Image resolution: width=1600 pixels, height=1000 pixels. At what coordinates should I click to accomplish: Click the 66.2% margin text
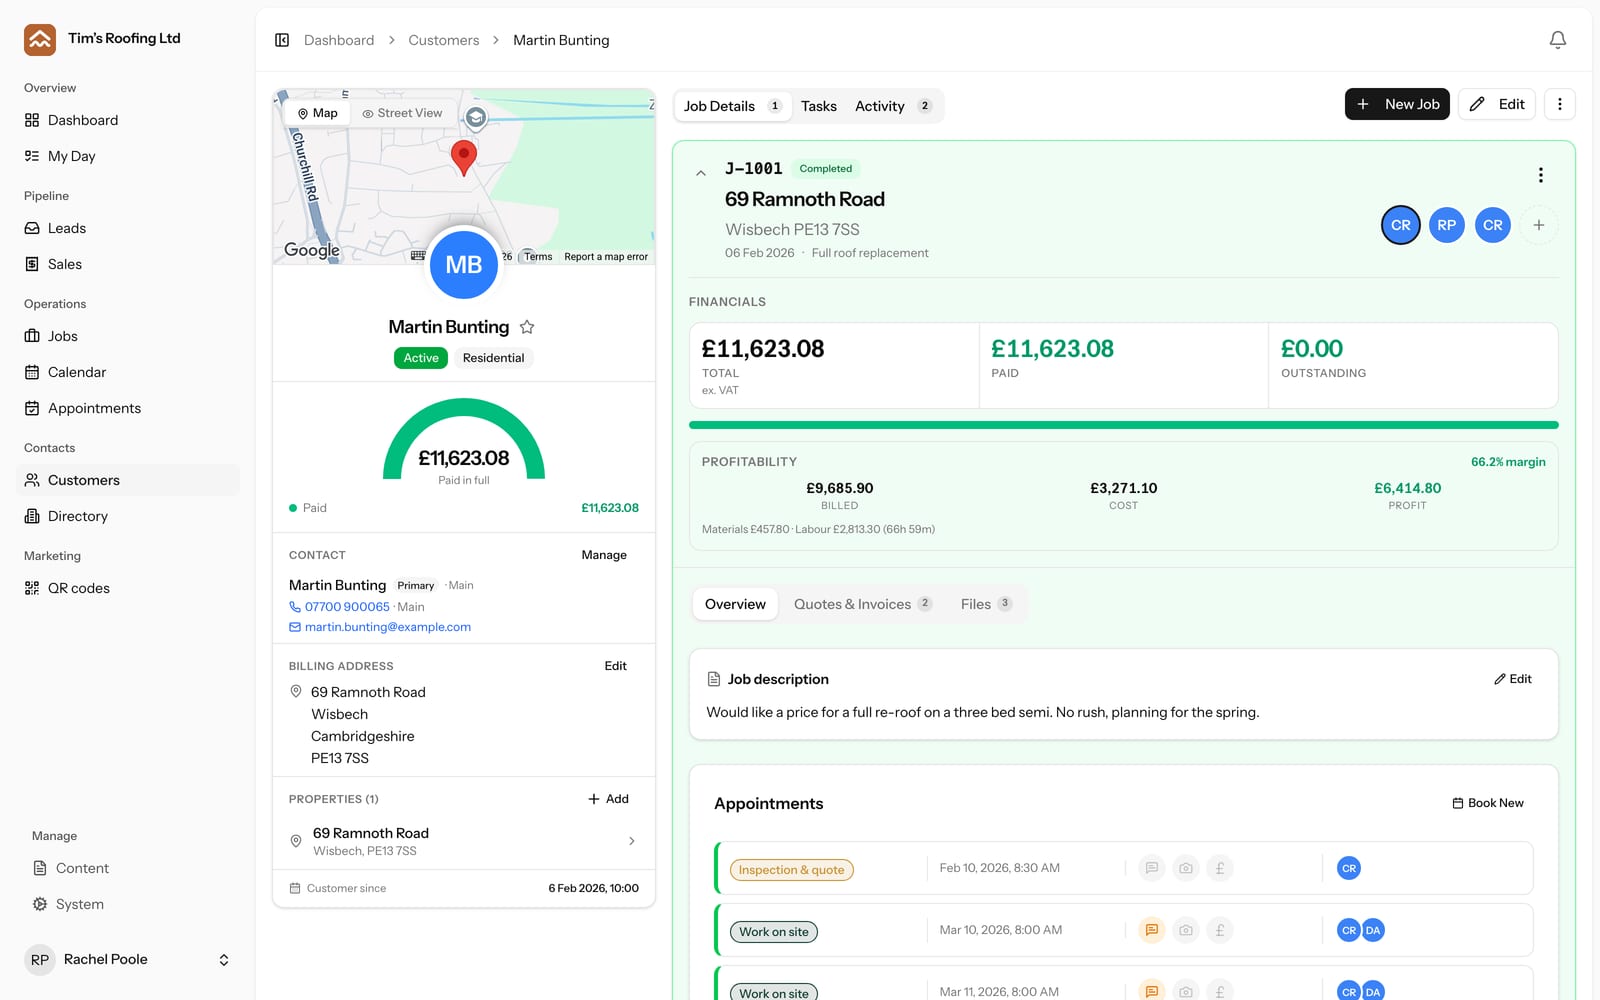(1508, 462)
